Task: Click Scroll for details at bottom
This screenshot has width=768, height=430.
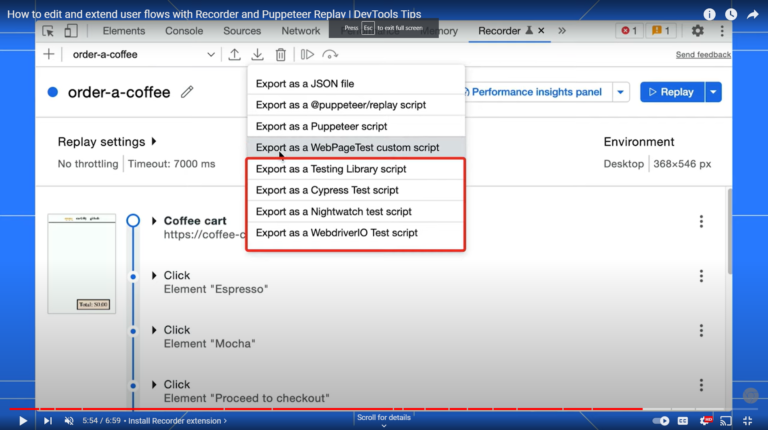Action: tap(384, 420)
